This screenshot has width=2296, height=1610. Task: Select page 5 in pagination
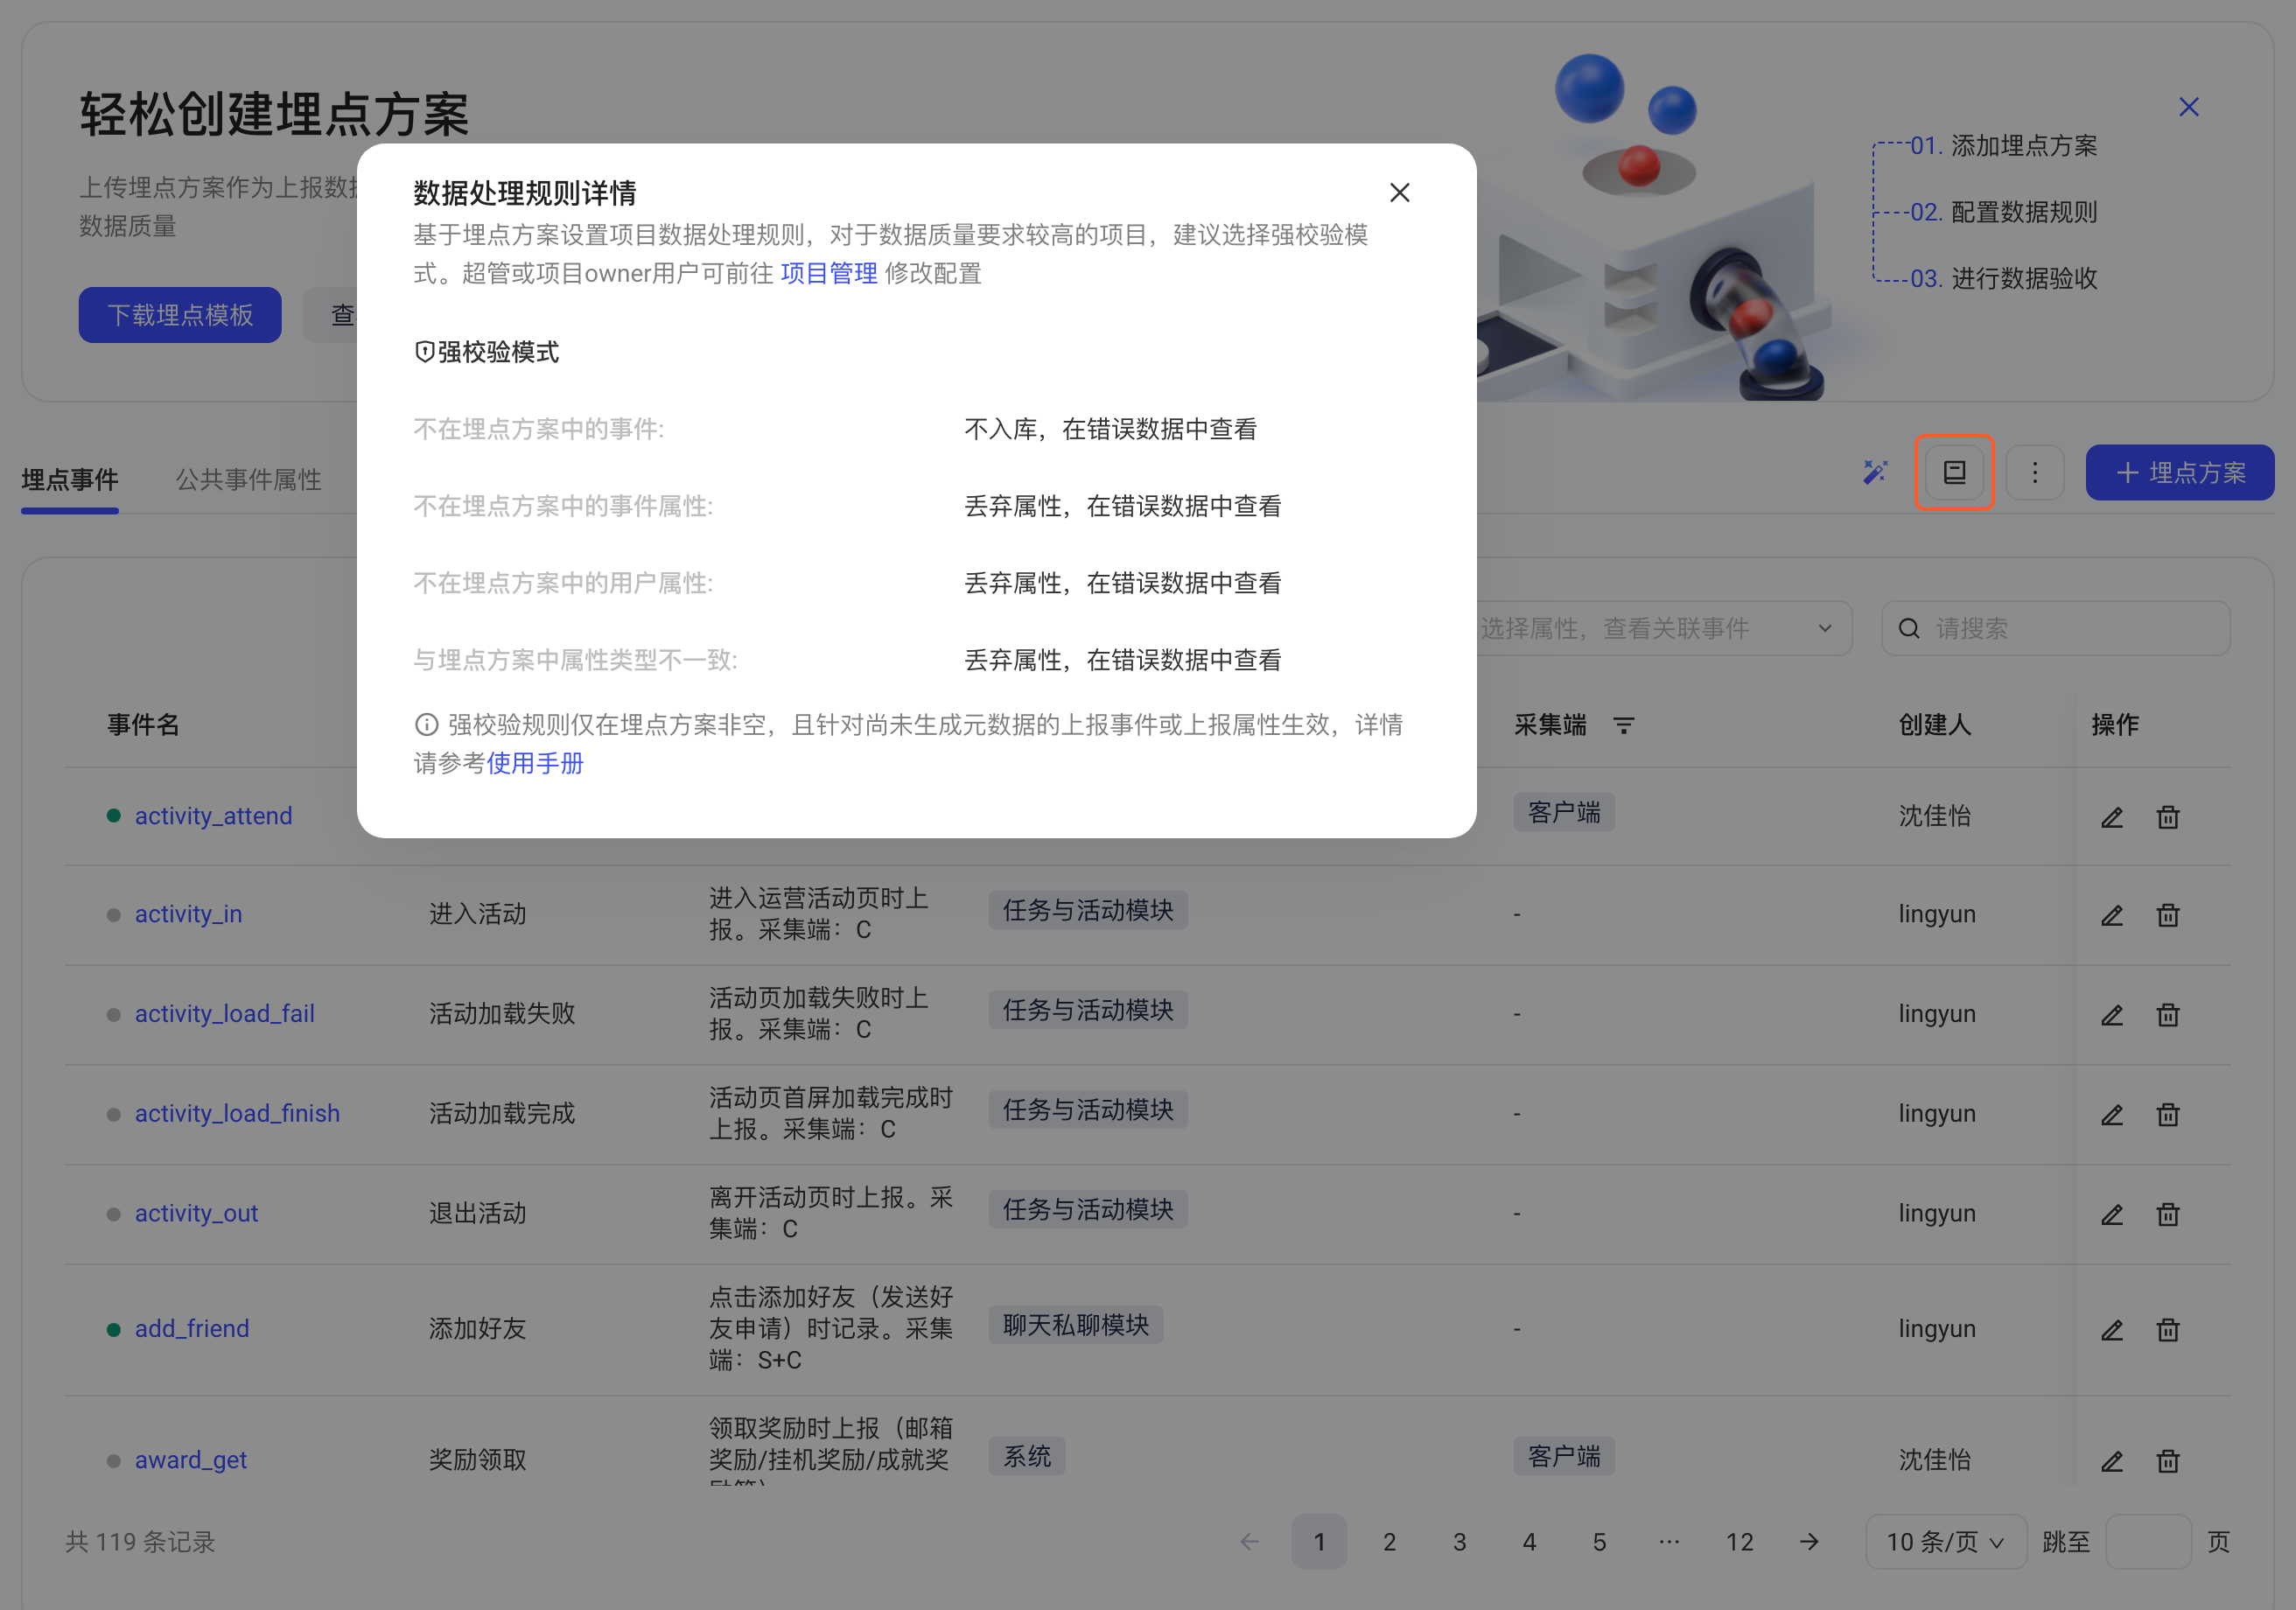[x=1599, y=1542]
